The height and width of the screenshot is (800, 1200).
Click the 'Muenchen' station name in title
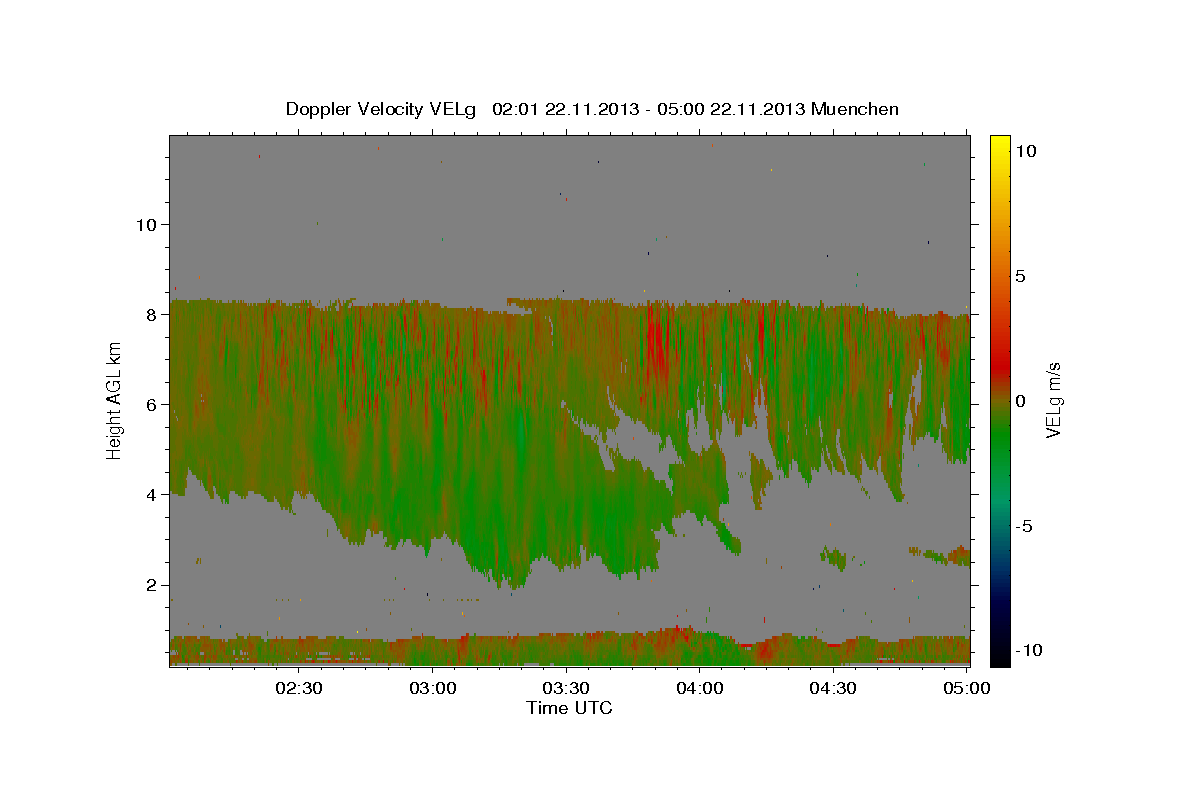[x=856, y=109]
